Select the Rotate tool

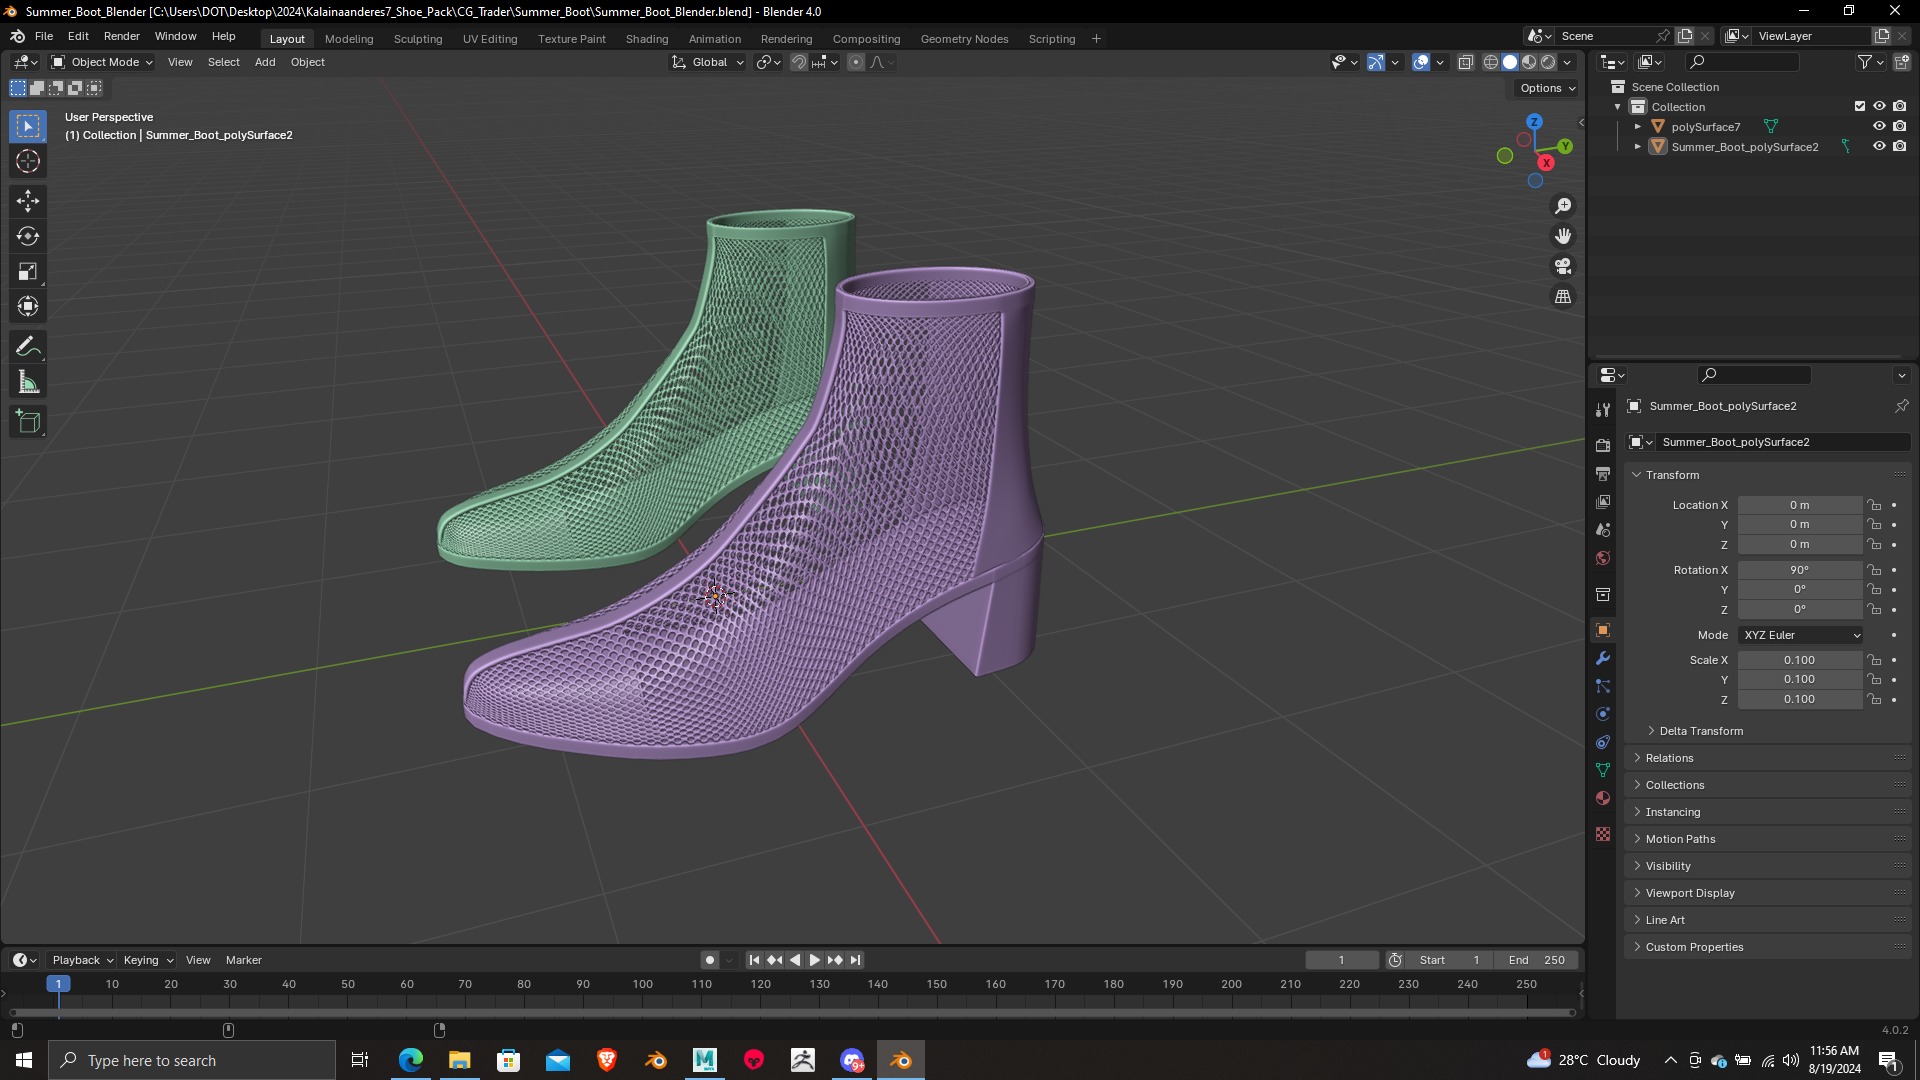[28, 236]
